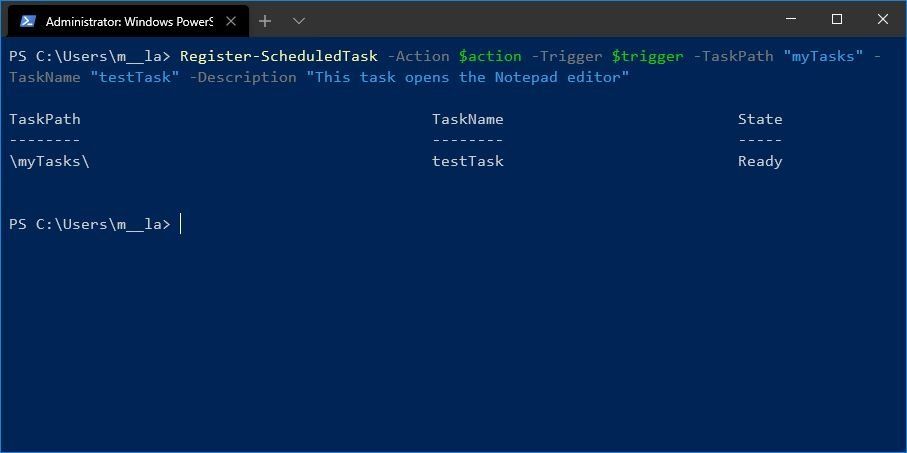Viewport: 907px width, 453px height.
Task: Click the State column header
Action: point(760,119)
